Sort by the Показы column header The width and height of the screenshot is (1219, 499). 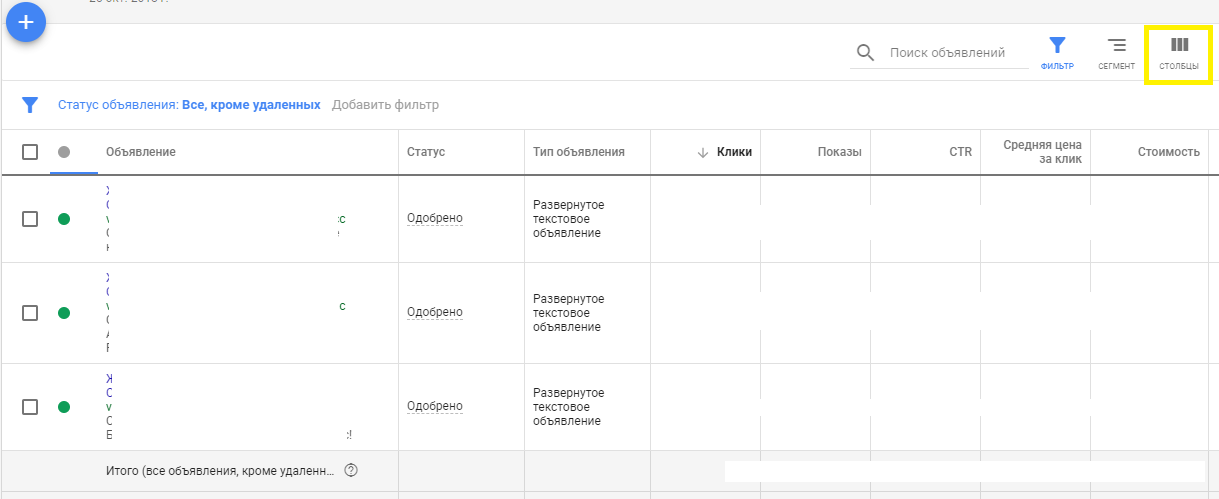[x=838, y=152]
